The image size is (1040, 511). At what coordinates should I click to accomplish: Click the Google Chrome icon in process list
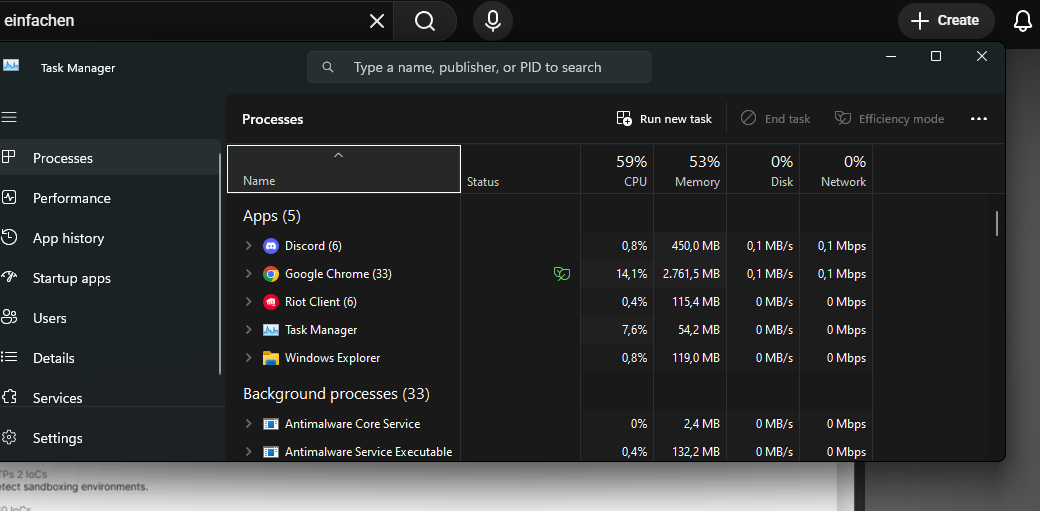point(270,274)
